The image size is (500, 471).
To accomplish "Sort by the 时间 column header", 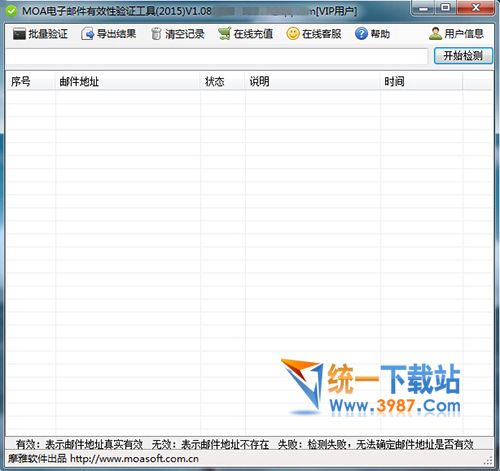I will [422, 81].
